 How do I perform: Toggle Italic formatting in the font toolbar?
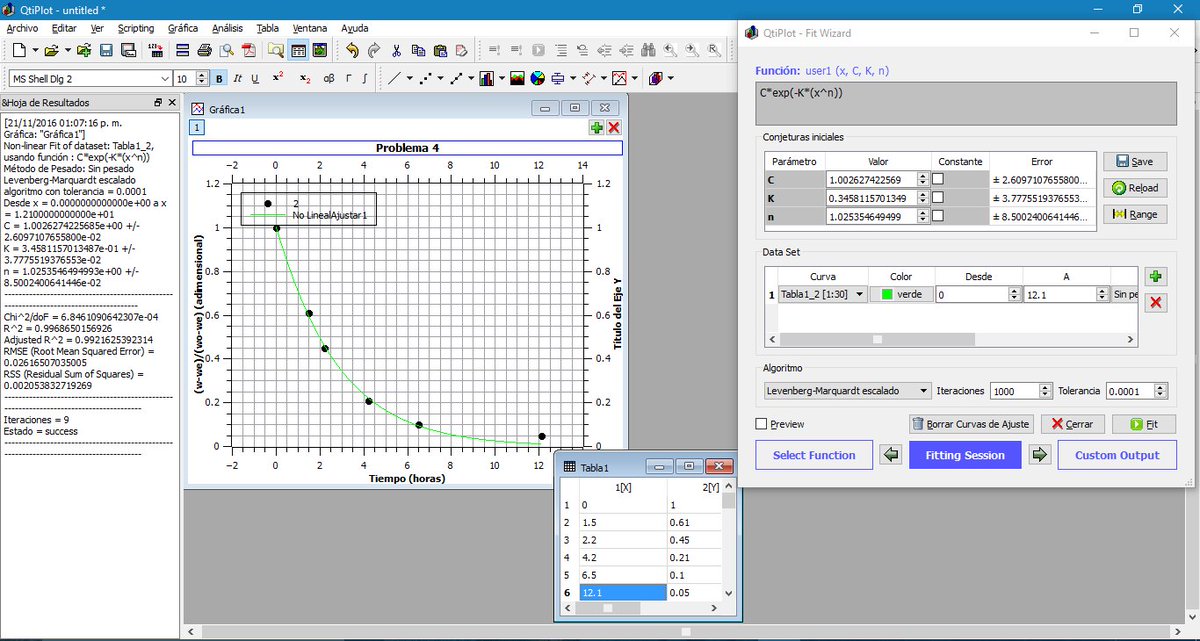tap(237, 78)
